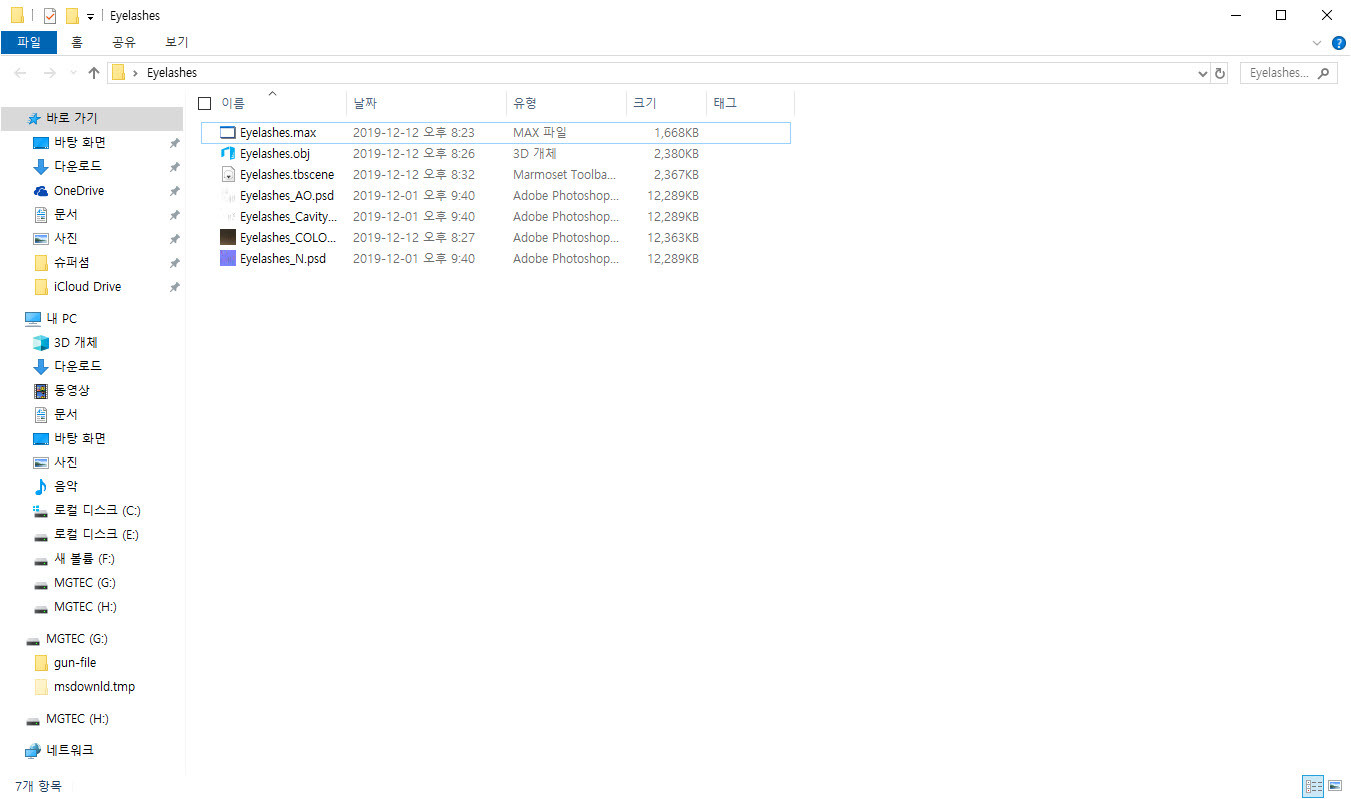
Task: Switch to details view layout
Action: coord(1313,786)
